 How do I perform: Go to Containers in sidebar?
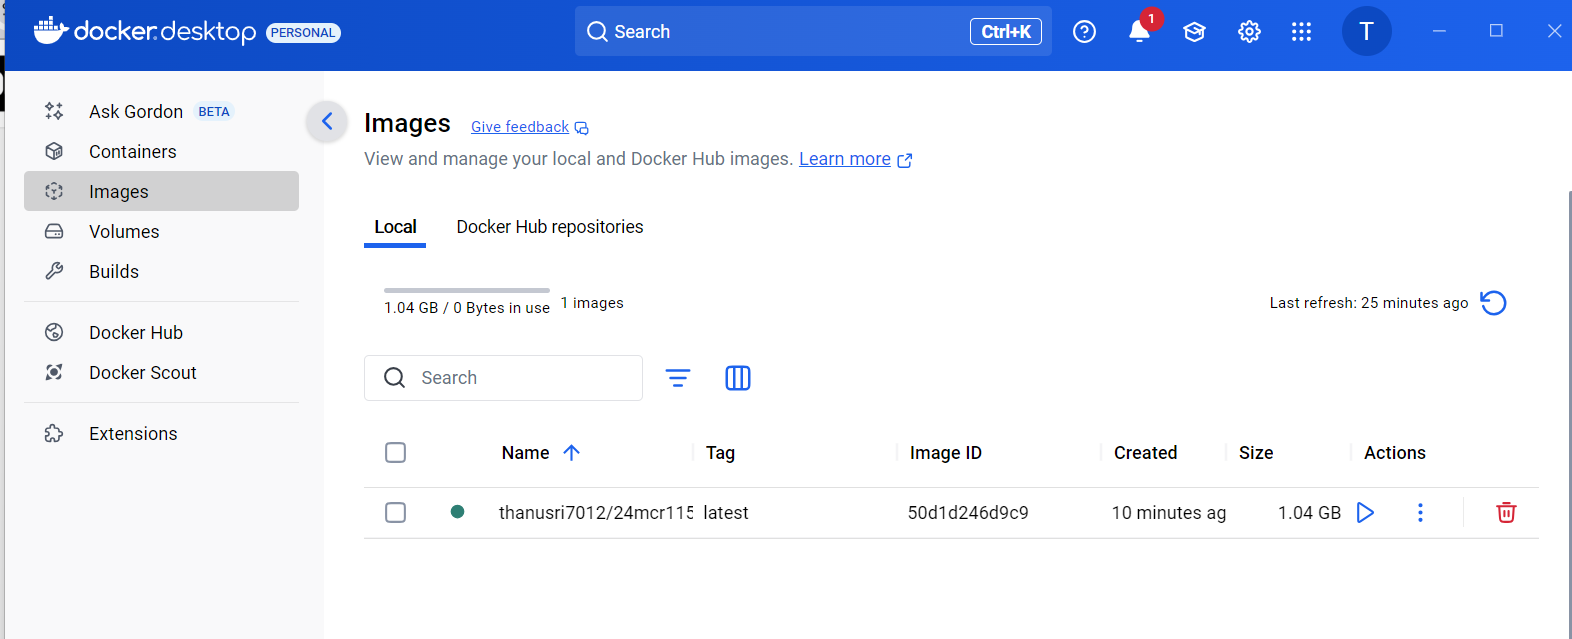point(161,151)
